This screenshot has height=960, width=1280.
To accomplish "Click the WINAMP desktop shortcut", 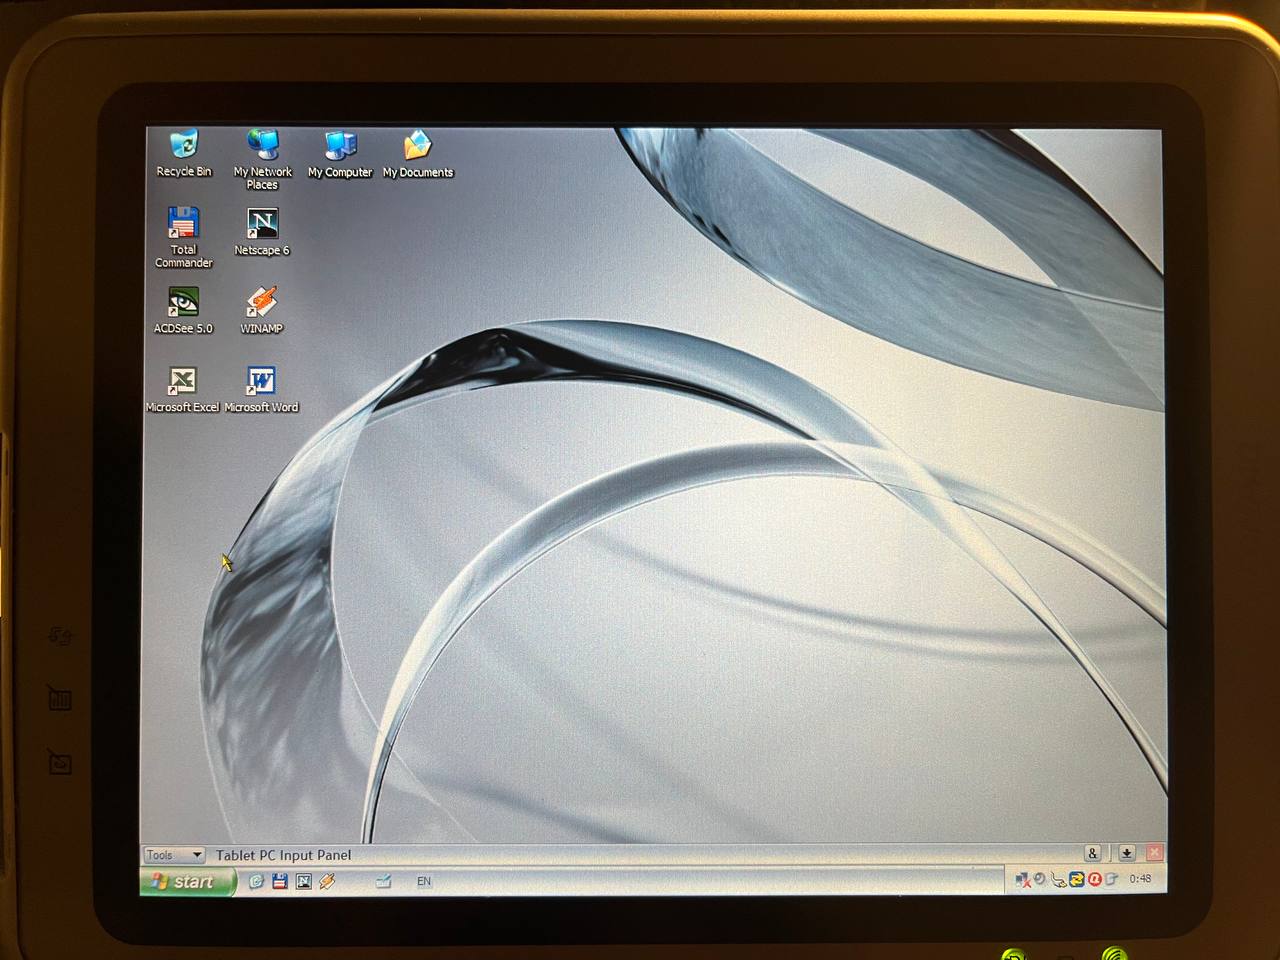I will point(261,302).
